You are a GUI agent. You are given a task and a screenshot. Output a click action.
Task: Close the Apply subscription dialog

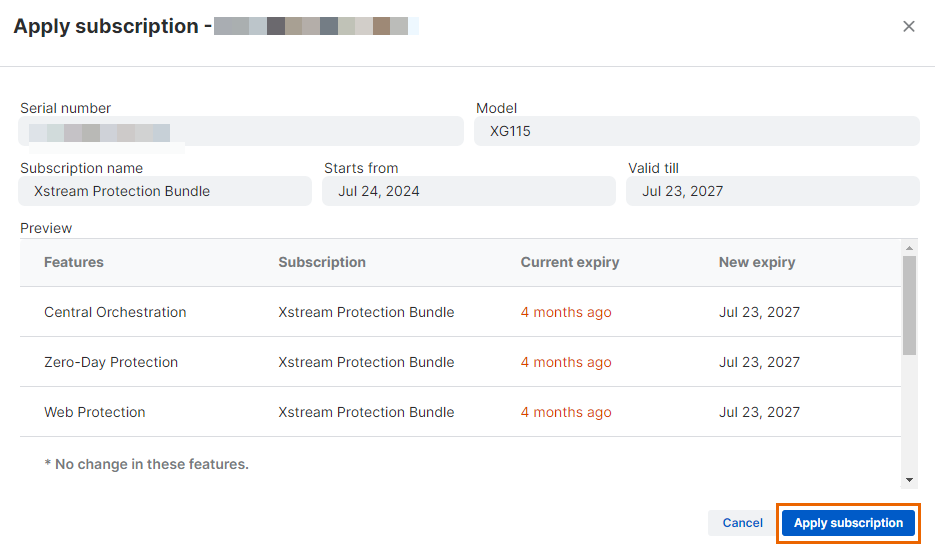(908, 27)
